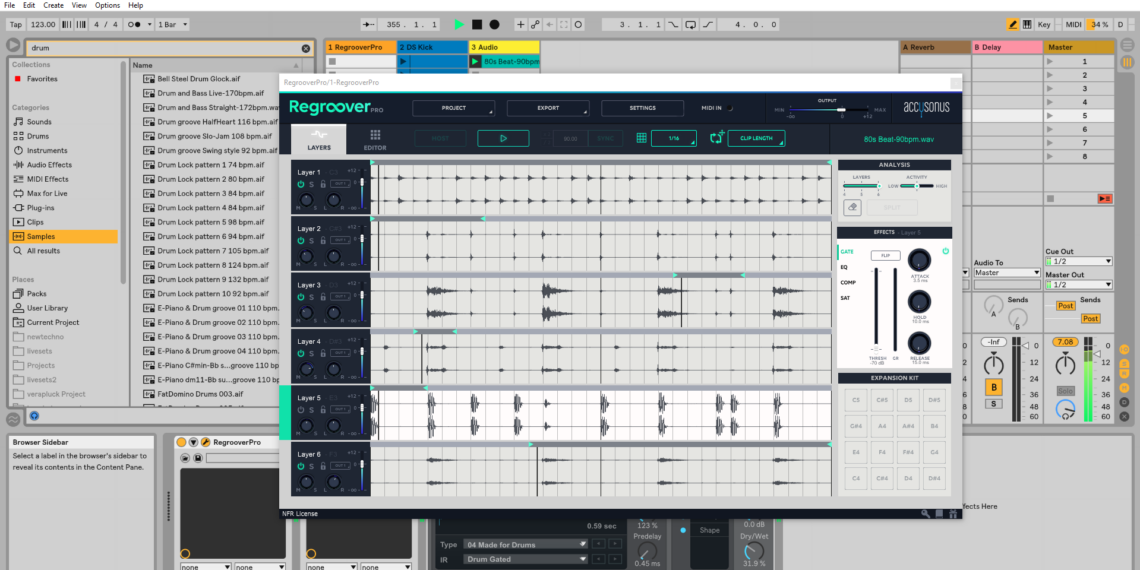Image resolution: width=1140 pixels, height=570 pixels.
Task: Click the Drums category icon in browser
Action: (18, 136)
